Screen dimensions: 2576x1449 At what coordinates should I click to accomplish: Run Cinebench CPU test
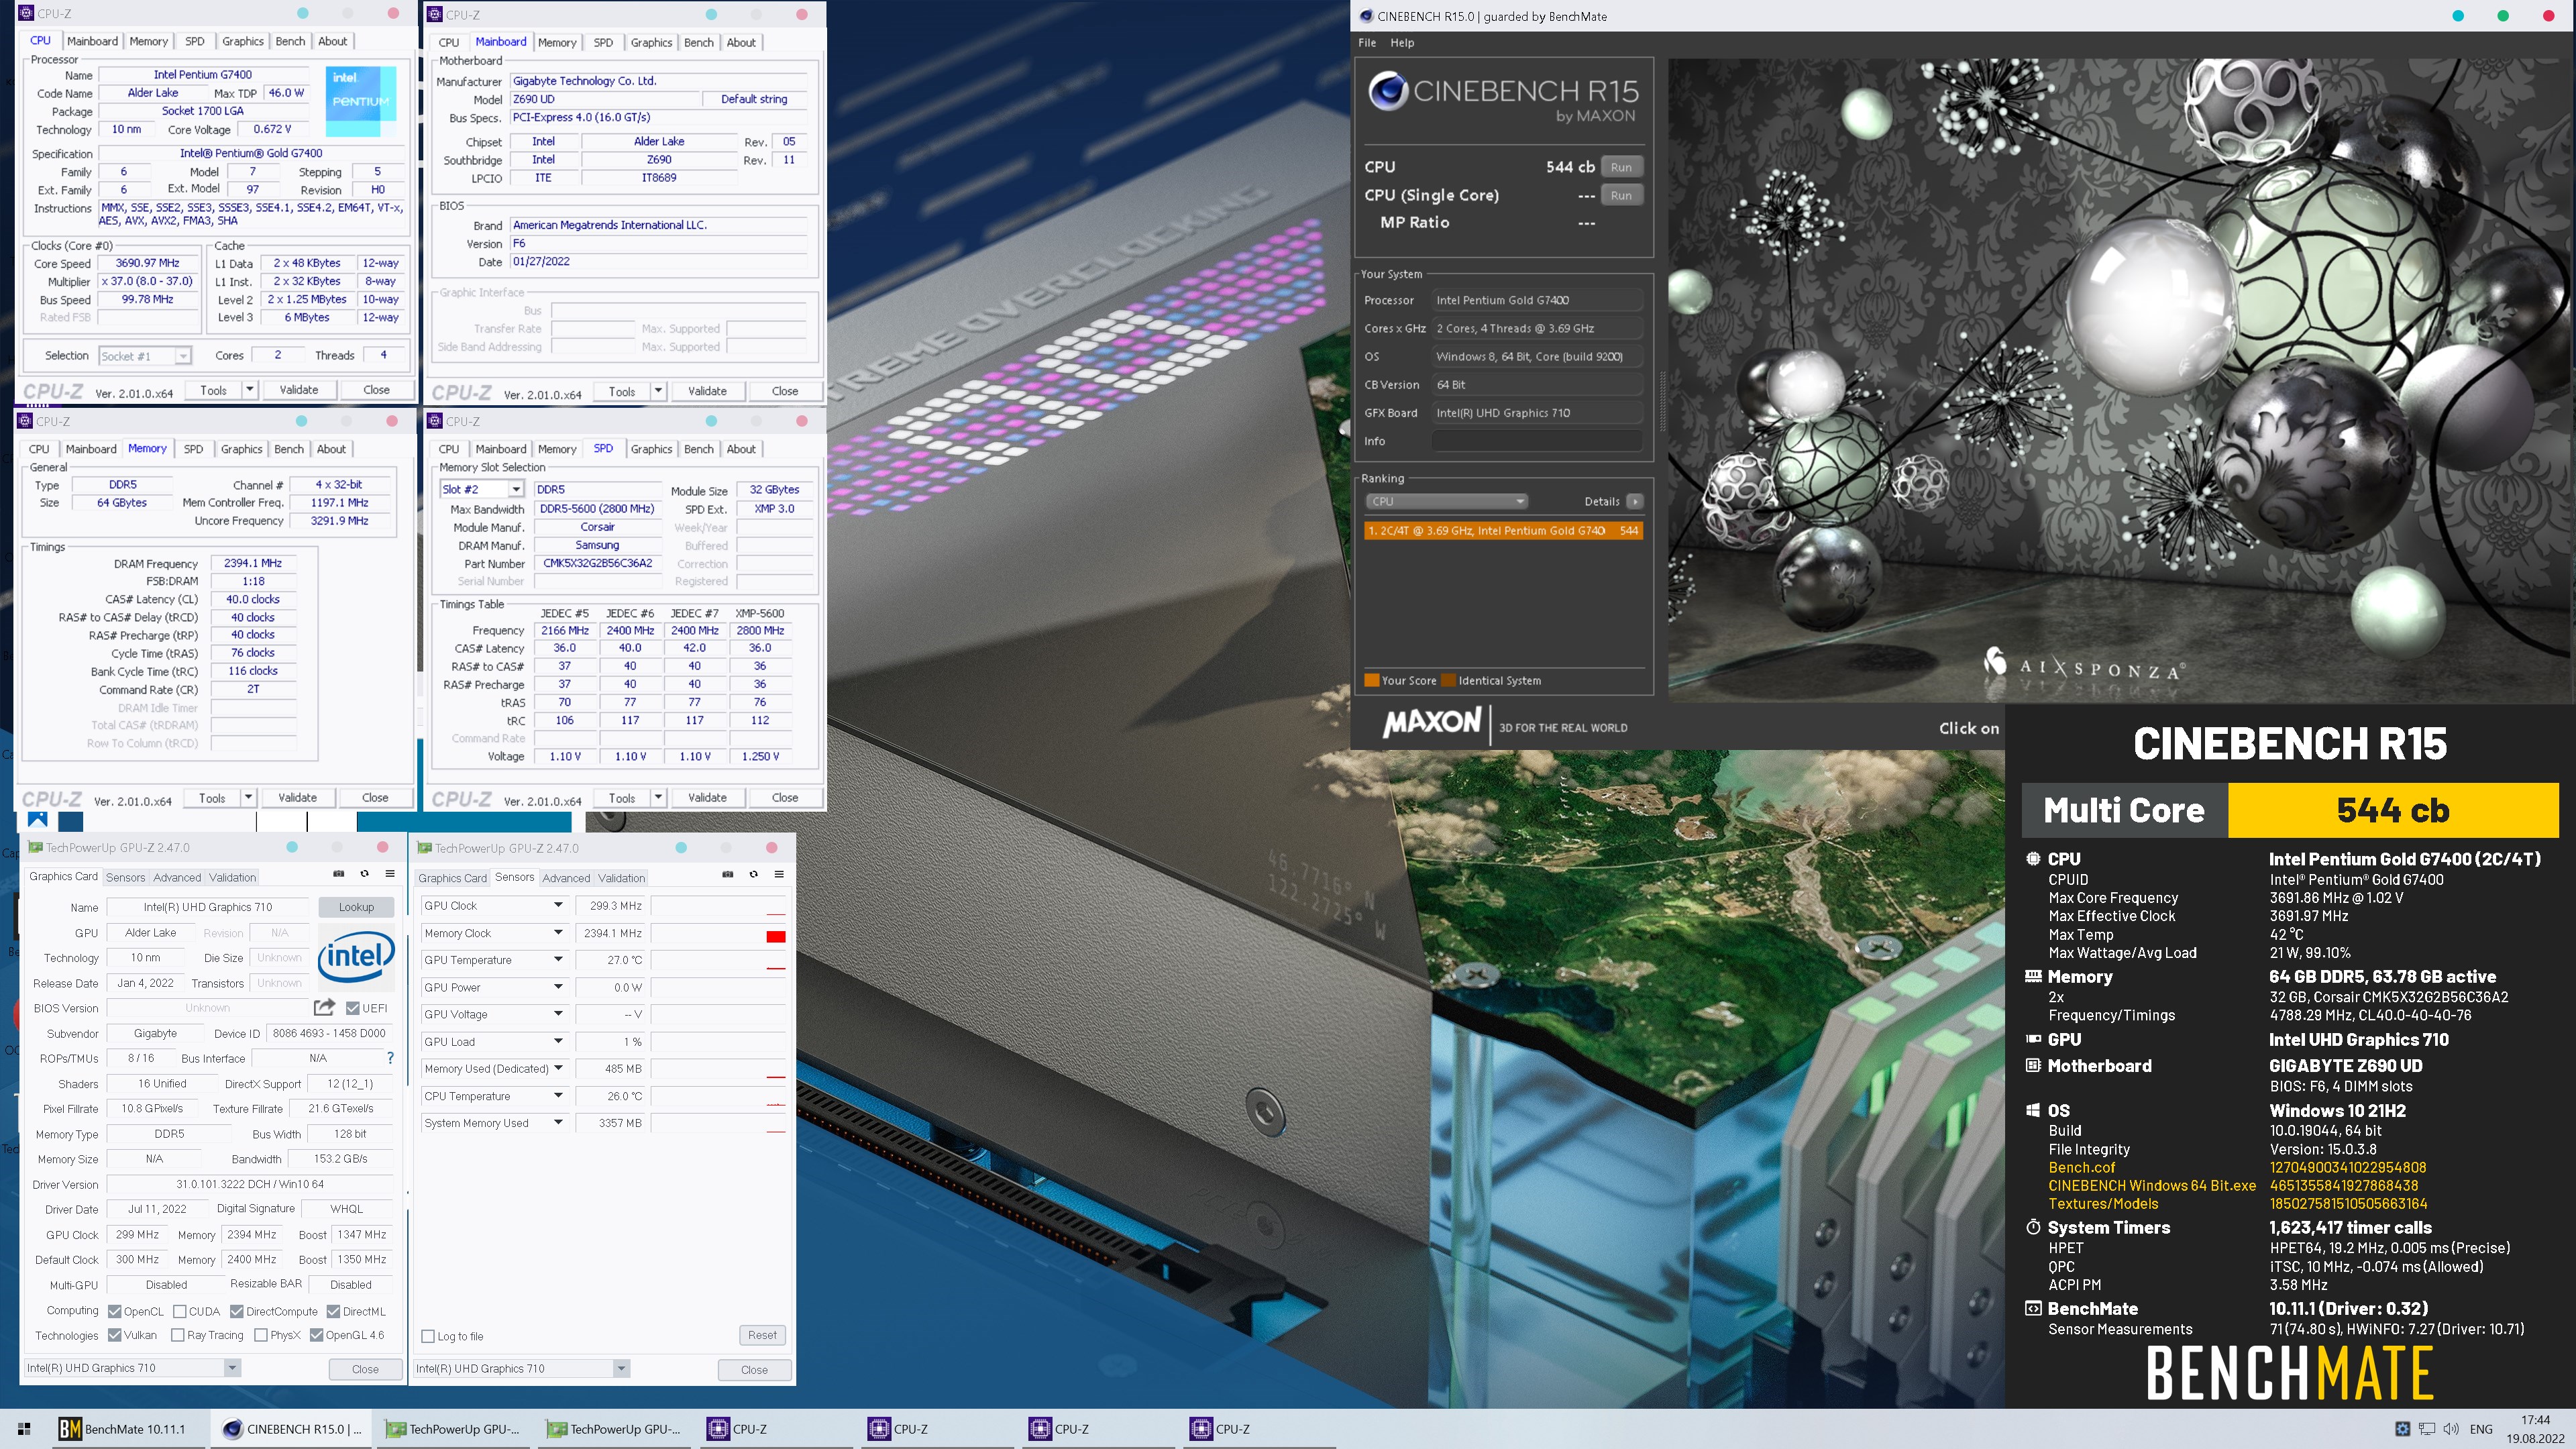point(1621,167)
